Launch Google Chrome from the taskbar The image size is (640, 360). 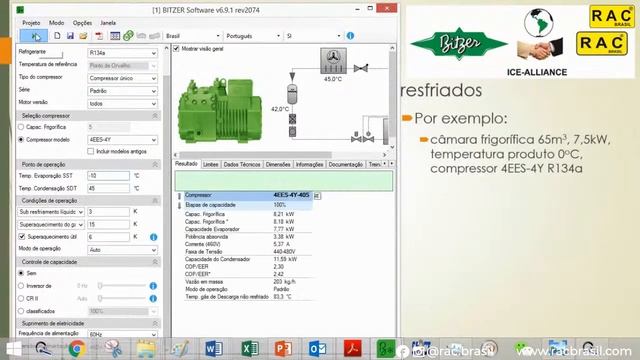(77, 349)
